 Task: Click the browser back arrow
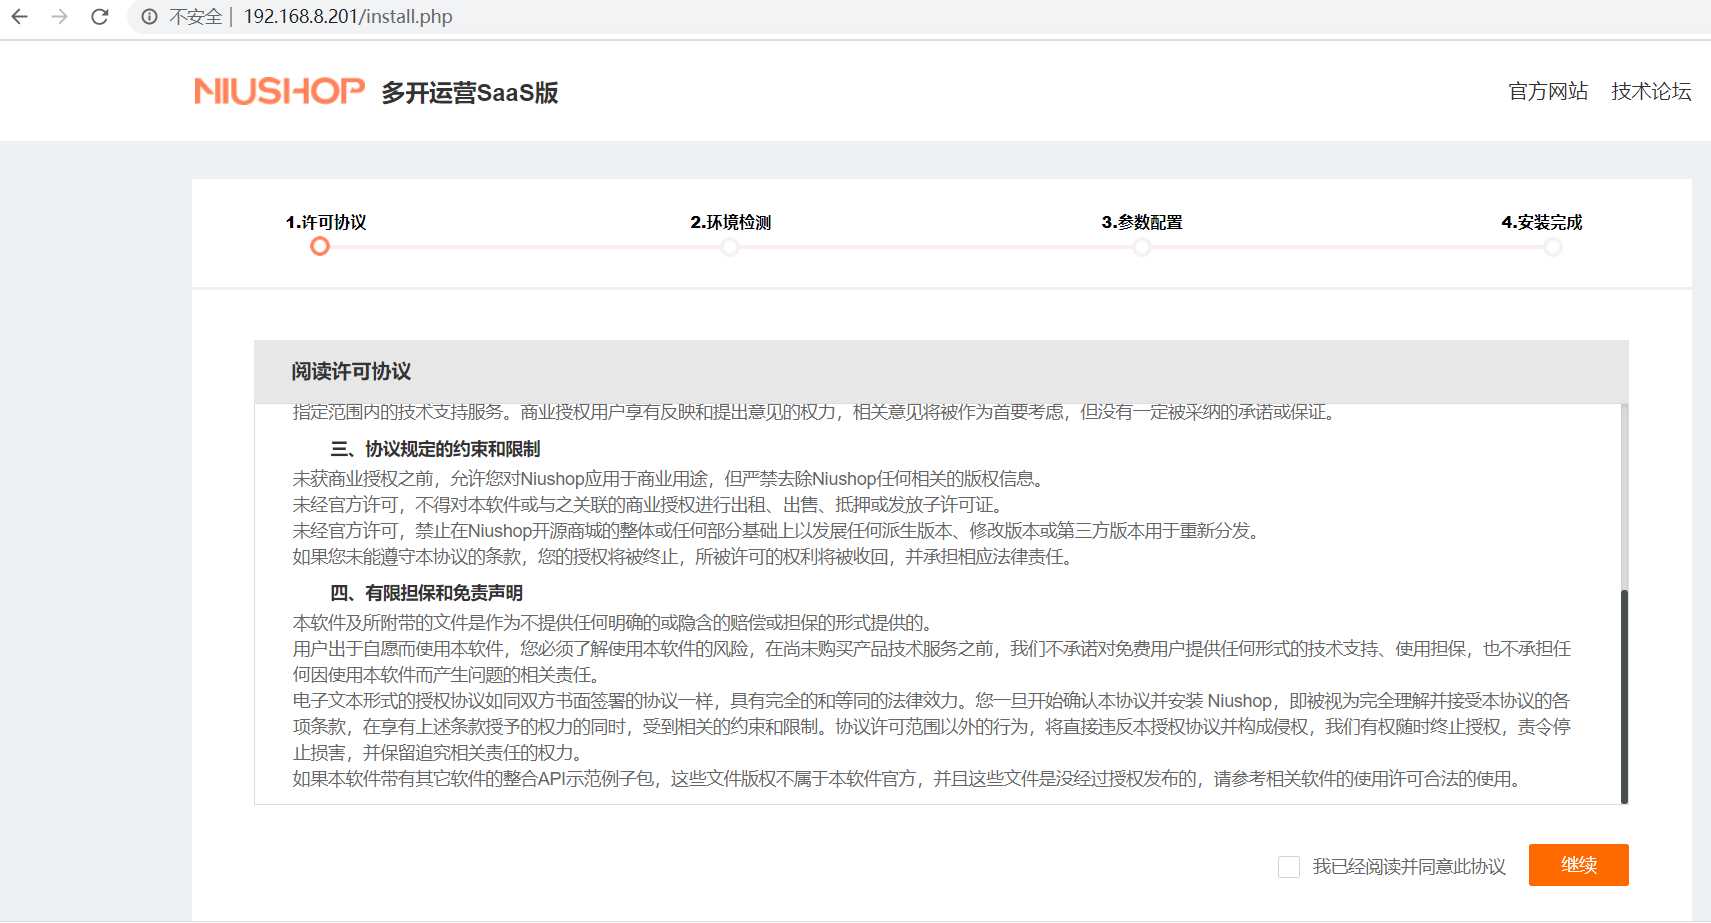[19, 17]
